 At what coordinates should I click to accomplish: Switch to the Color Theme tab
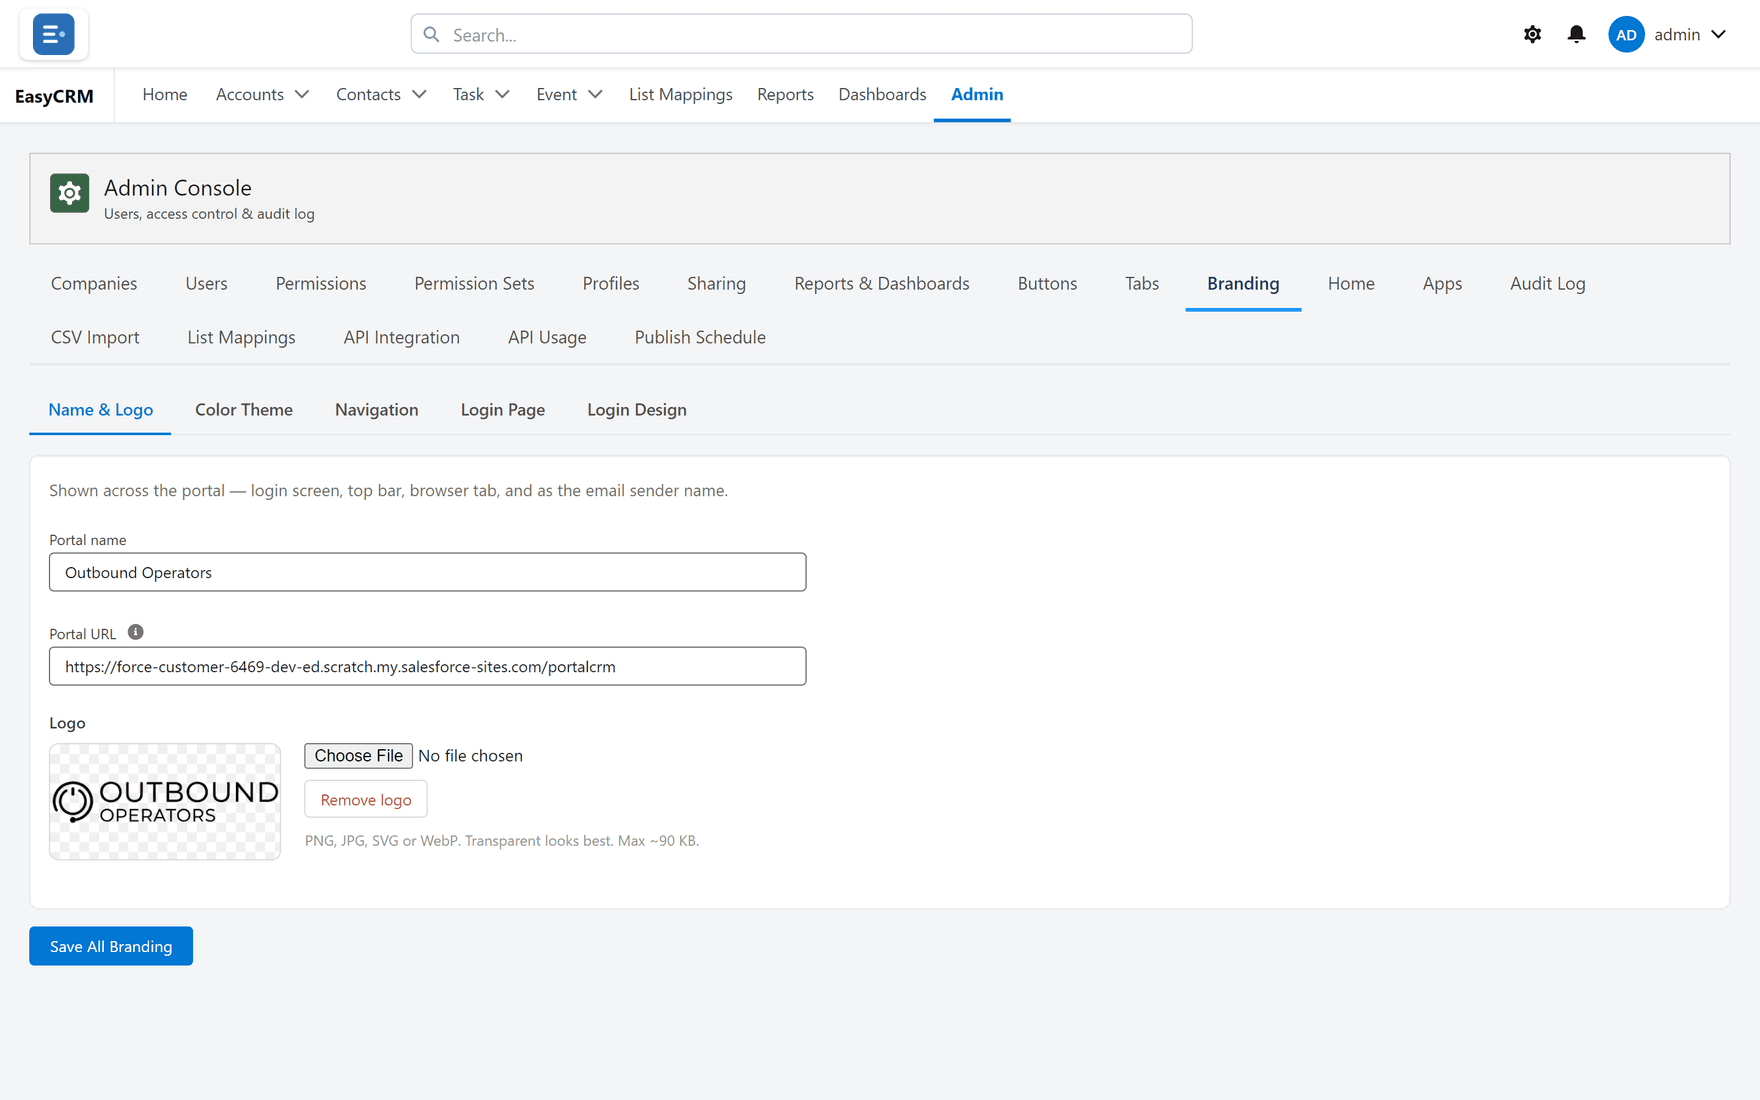tap(244, 410)
